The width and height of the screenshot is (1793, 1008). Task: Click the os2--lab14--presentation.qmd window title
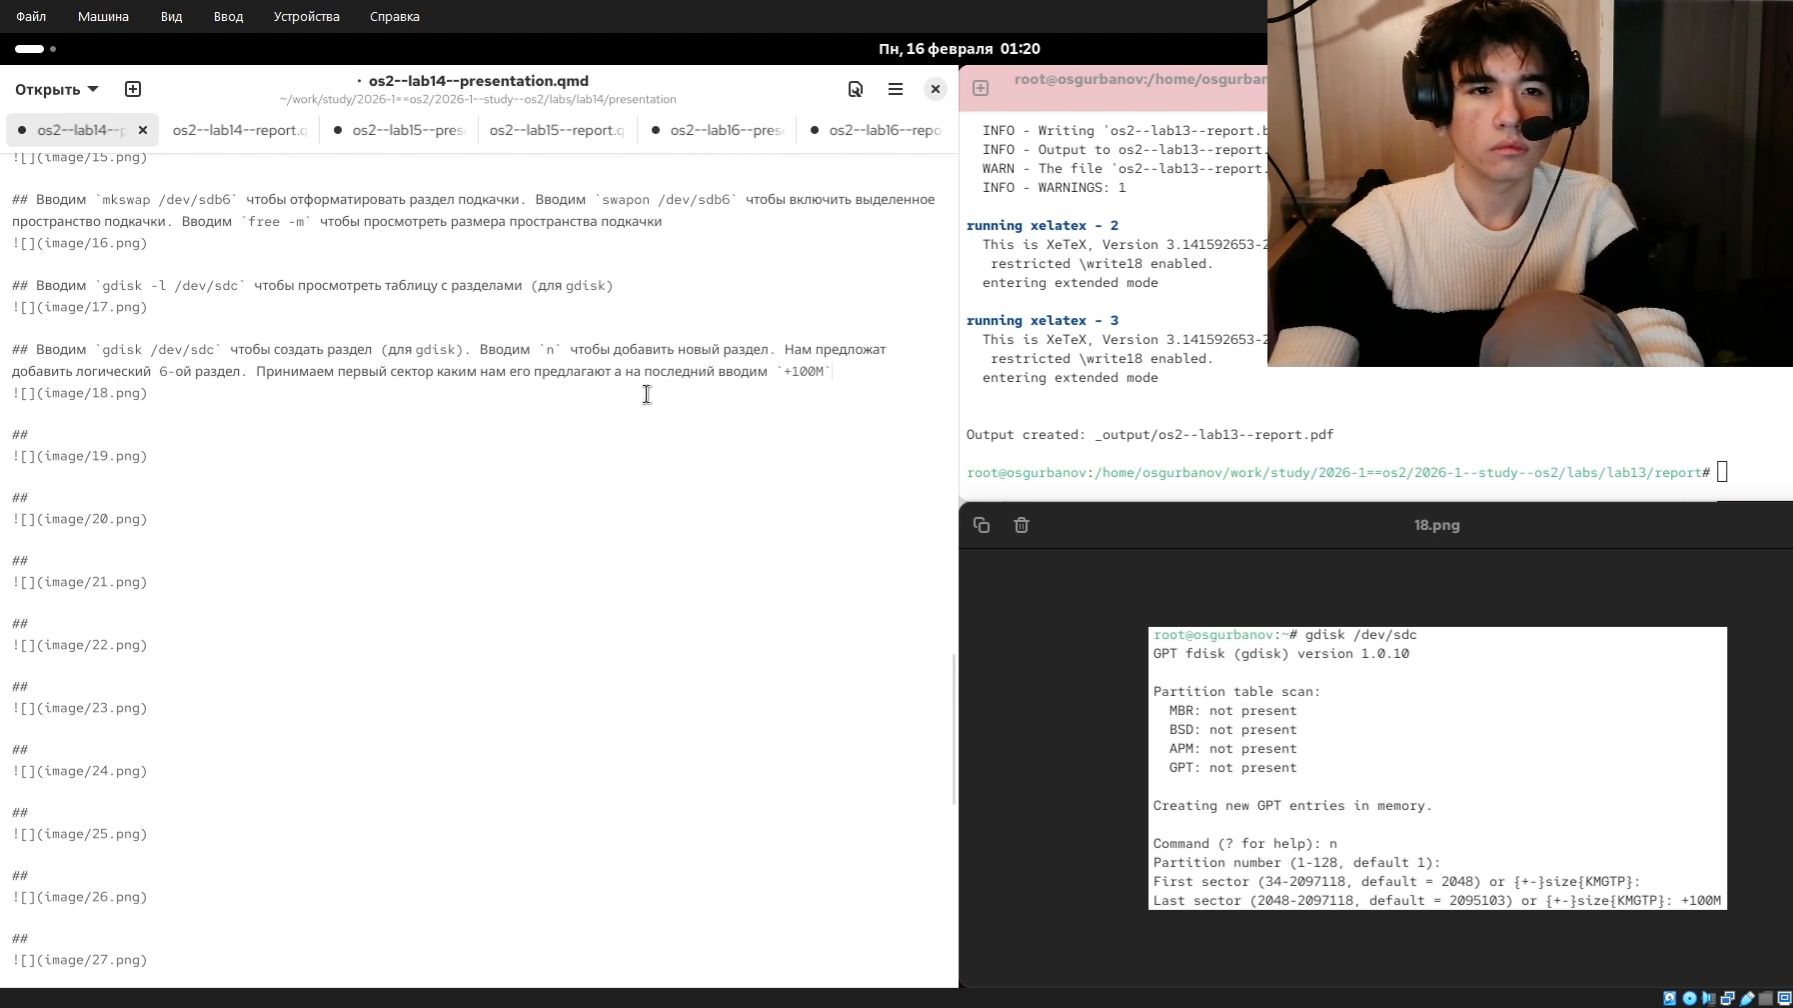pyautogui.click(x=478, y=81)
